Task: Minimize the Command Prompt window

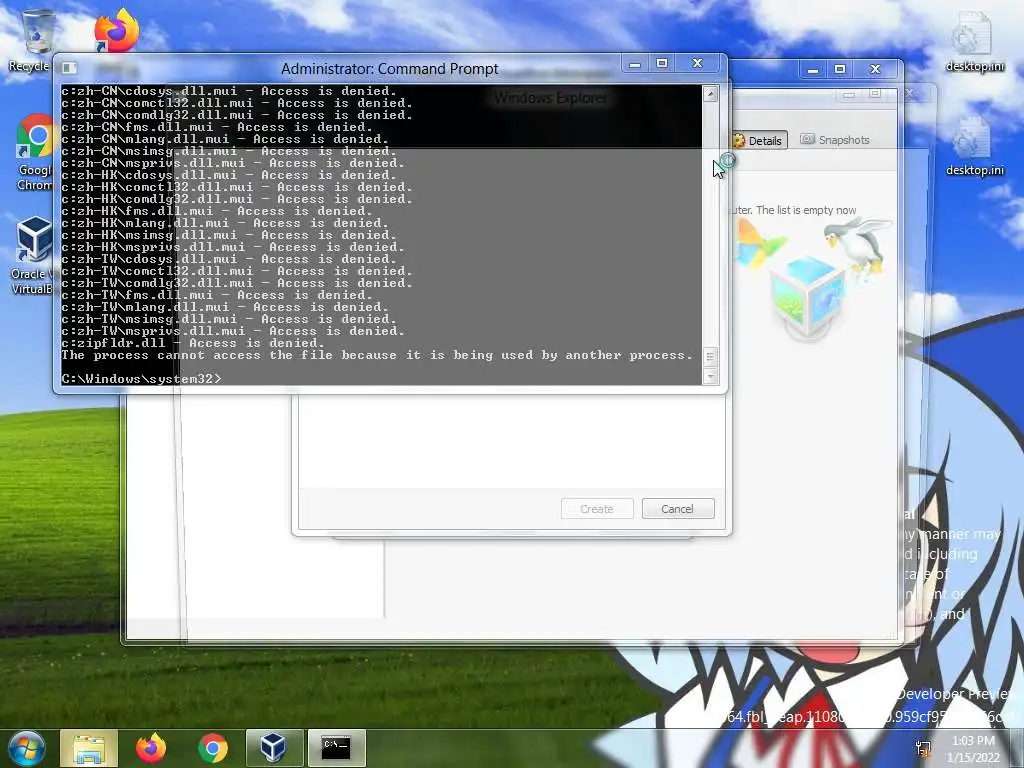Action: 635,64
